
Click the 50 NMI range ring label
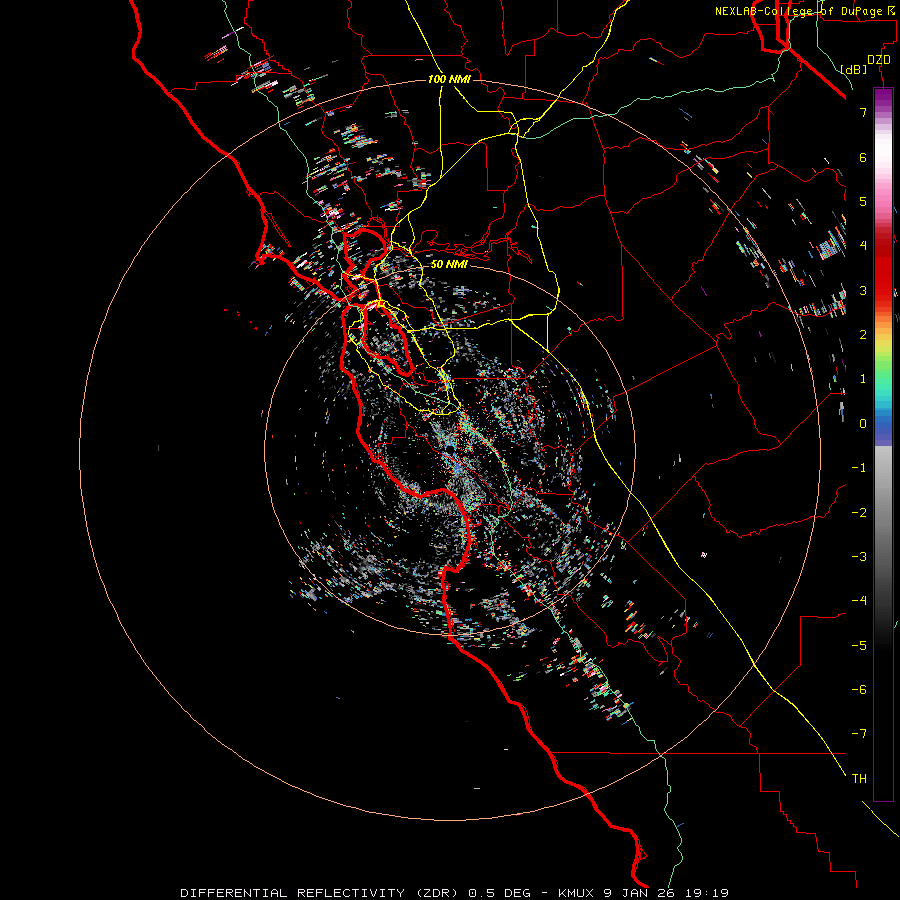[449, 264]
